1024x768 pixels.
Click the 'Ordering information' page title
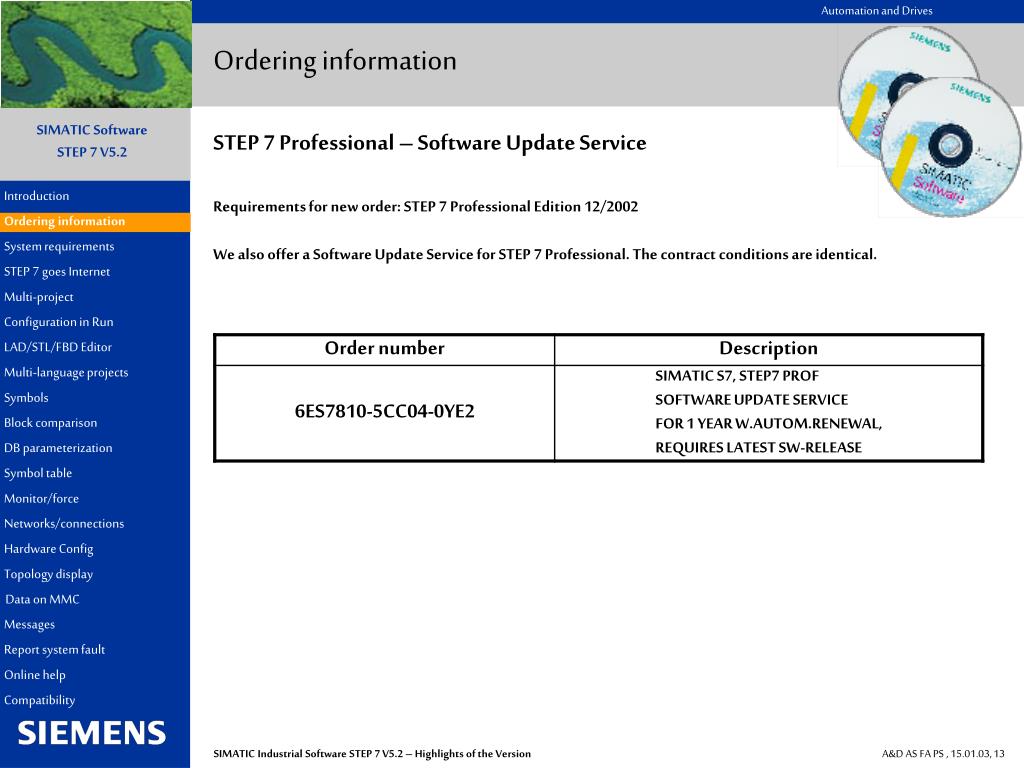point(335,61)
